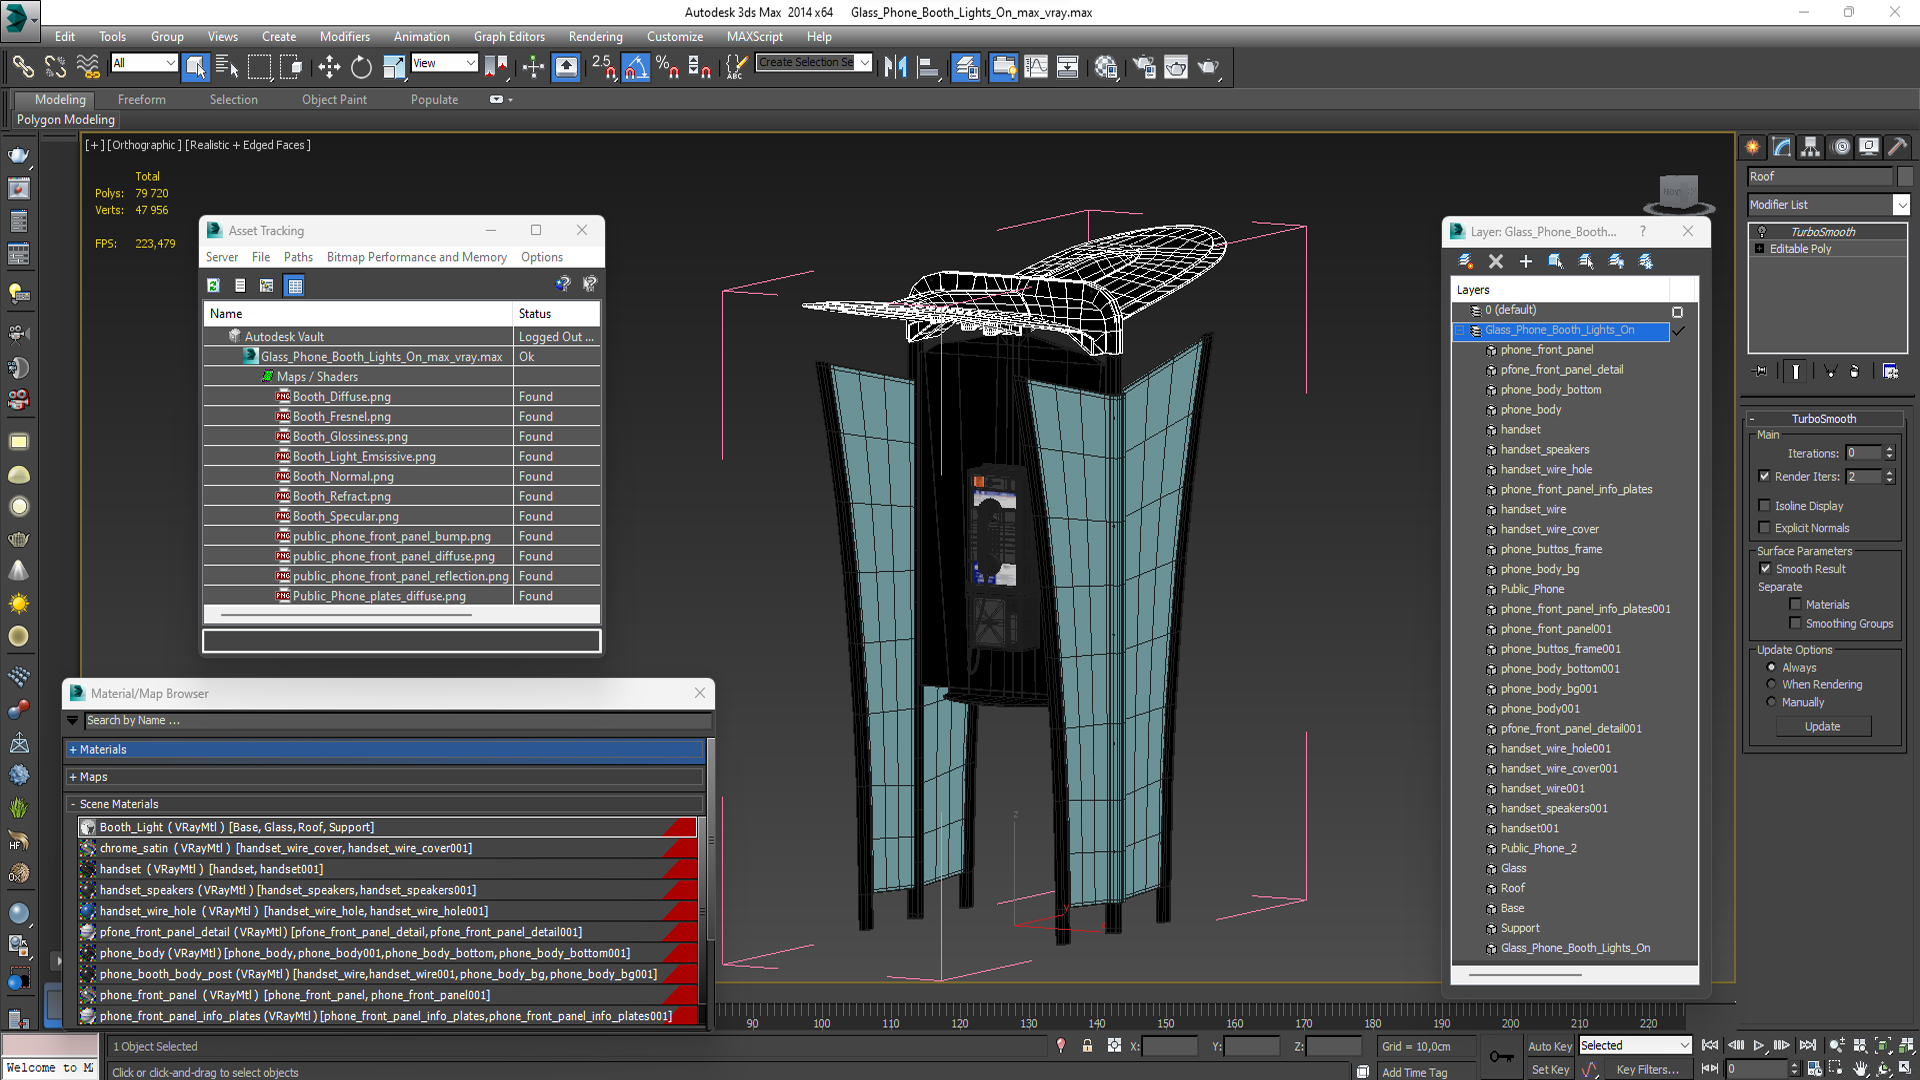Toggle Percent Snap in main toolbar
Viewport: 1920px width, 1080px height.
[x=668, y=67]
